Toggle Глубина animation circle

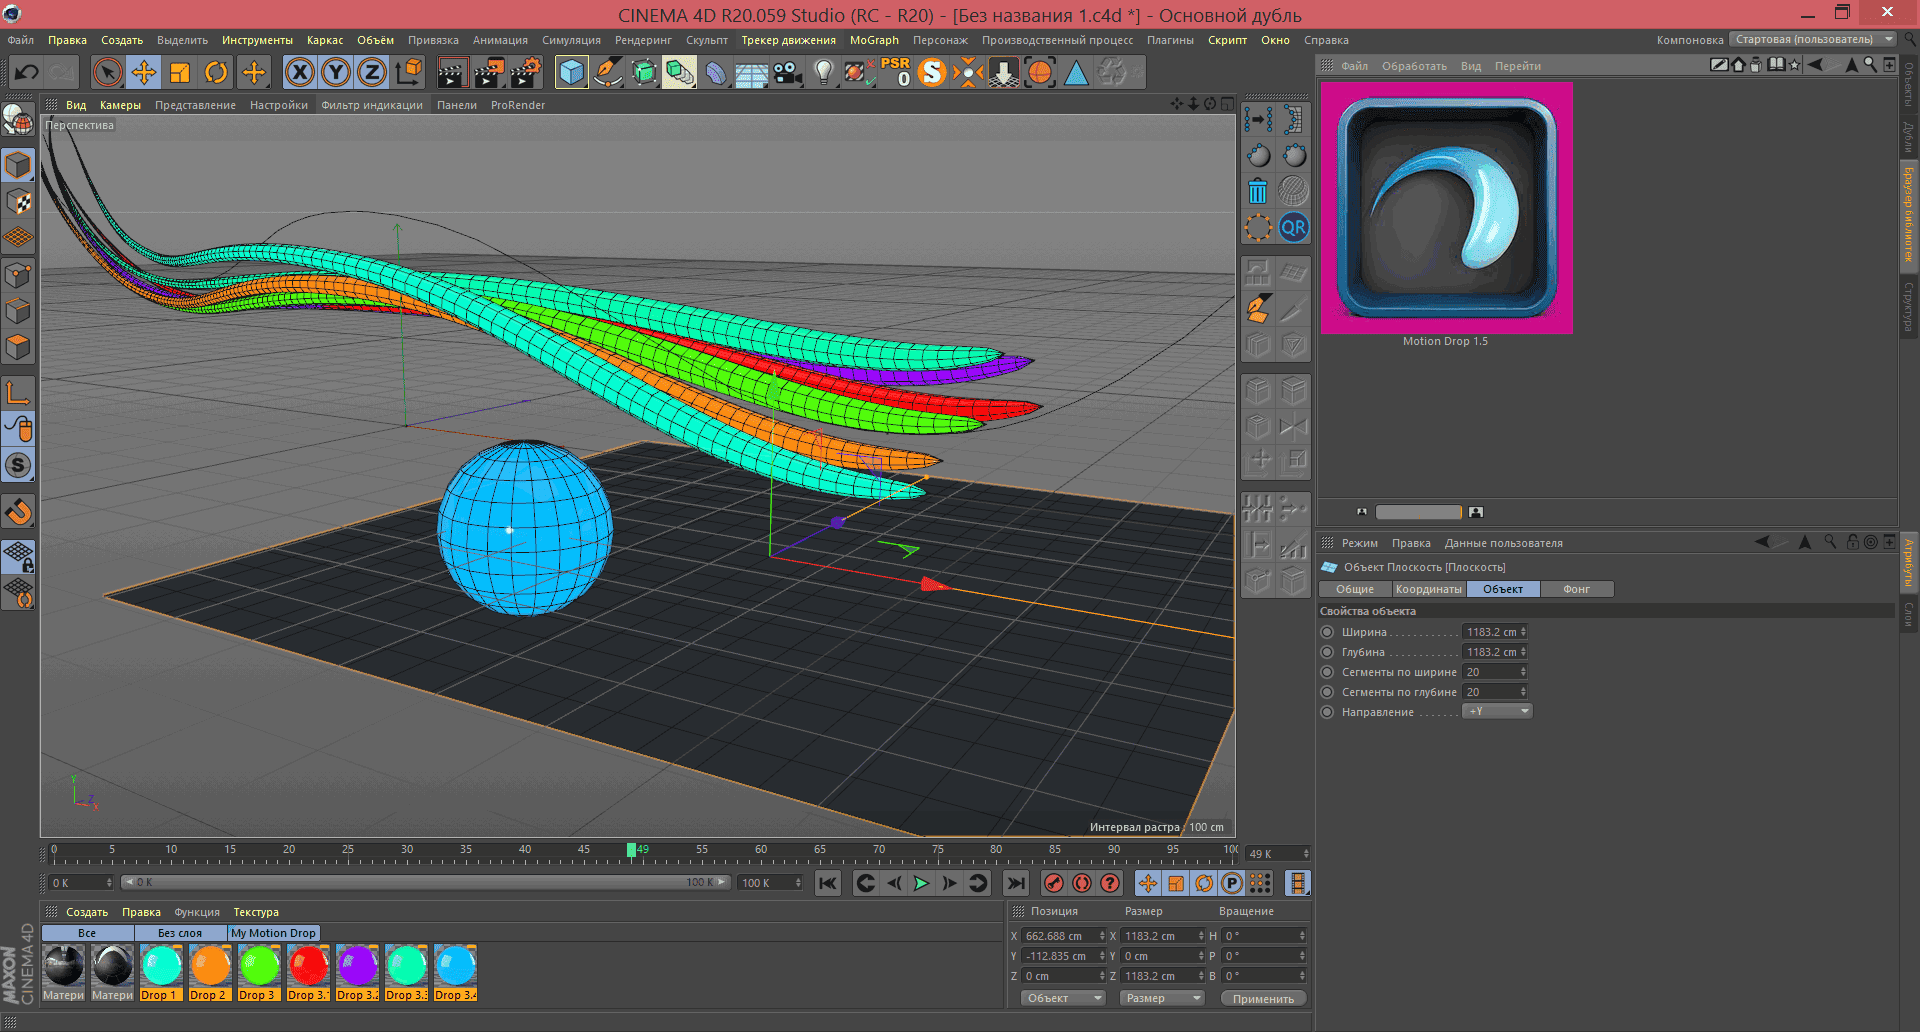coord(1327,652)
